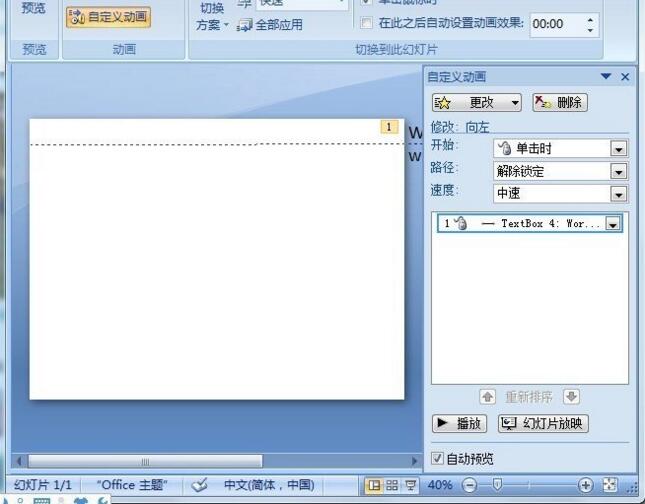
Task: Zoom in with the plus button
Action: click(x=585, y=485)
